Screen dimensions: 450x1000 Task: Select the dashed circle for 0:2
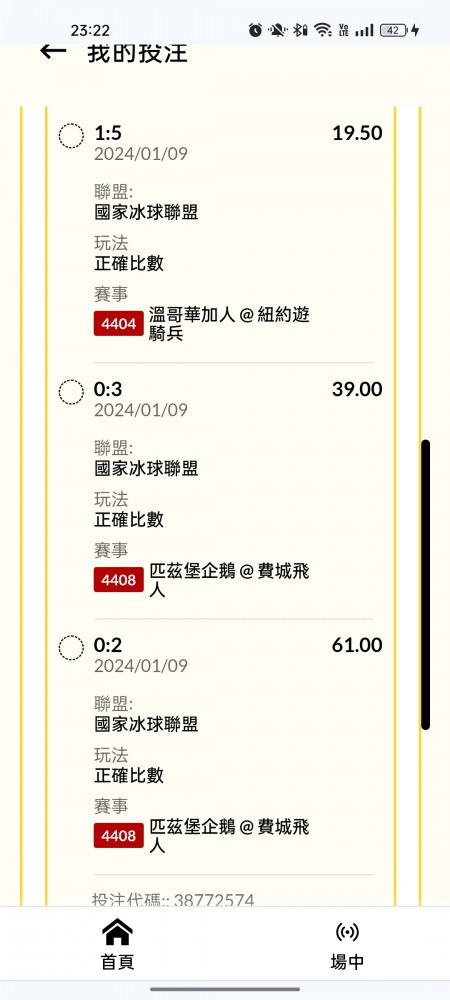coord(71,647)
